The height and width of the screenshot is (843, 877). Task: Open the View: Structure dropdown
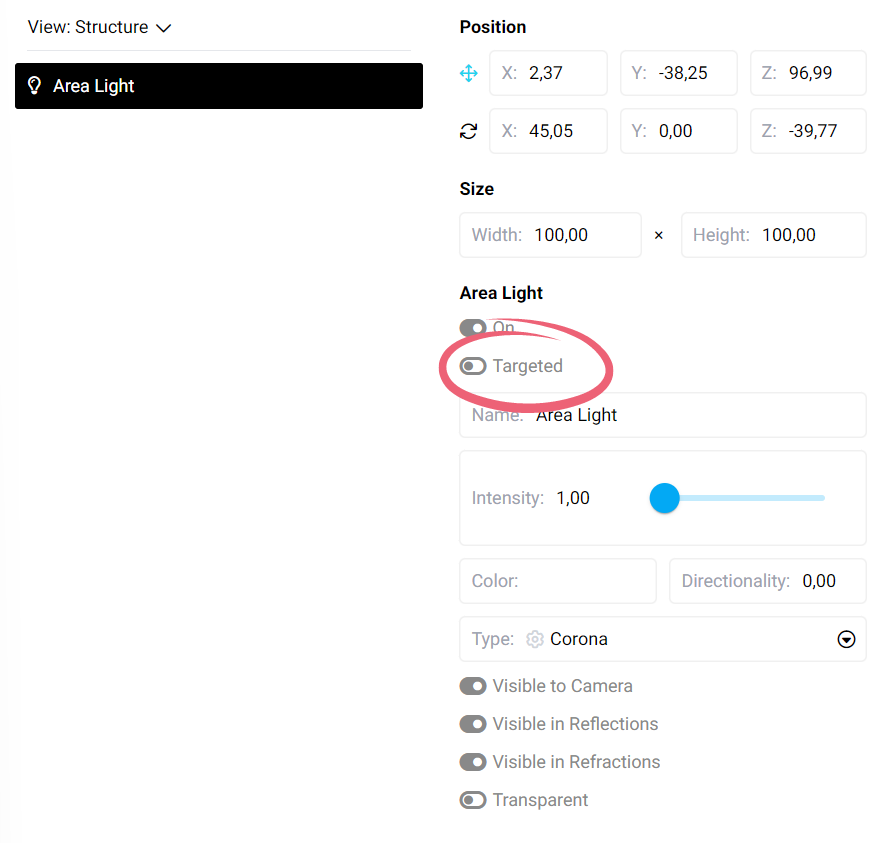click(x=100, y=27)
